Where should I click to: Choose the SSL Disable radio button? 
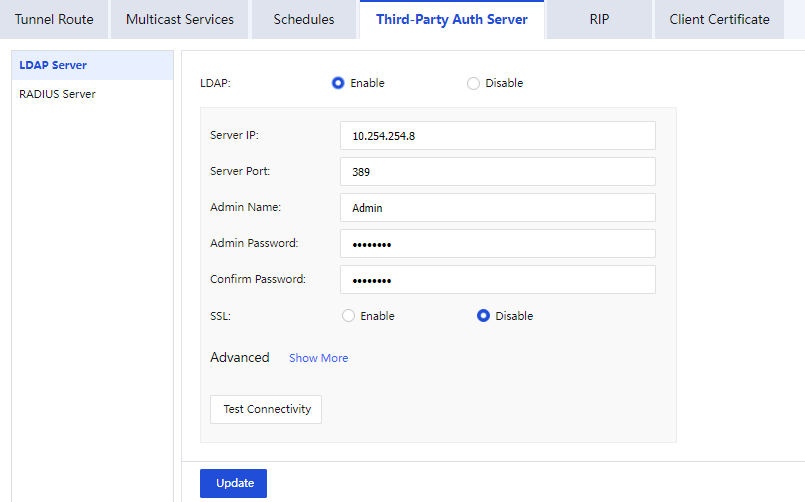pyautogui.click(x=484, y=316)
